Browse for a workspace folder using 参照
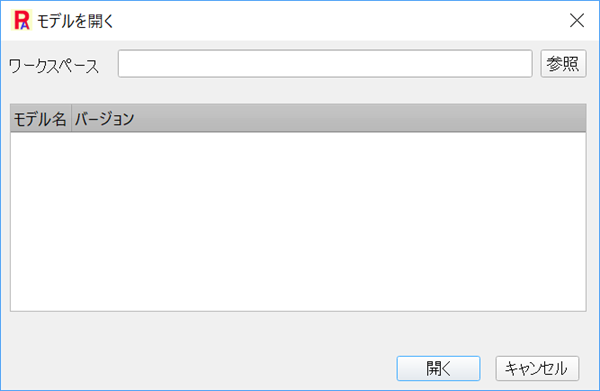Viewport: 600px width, 391px height. [563, 64]
